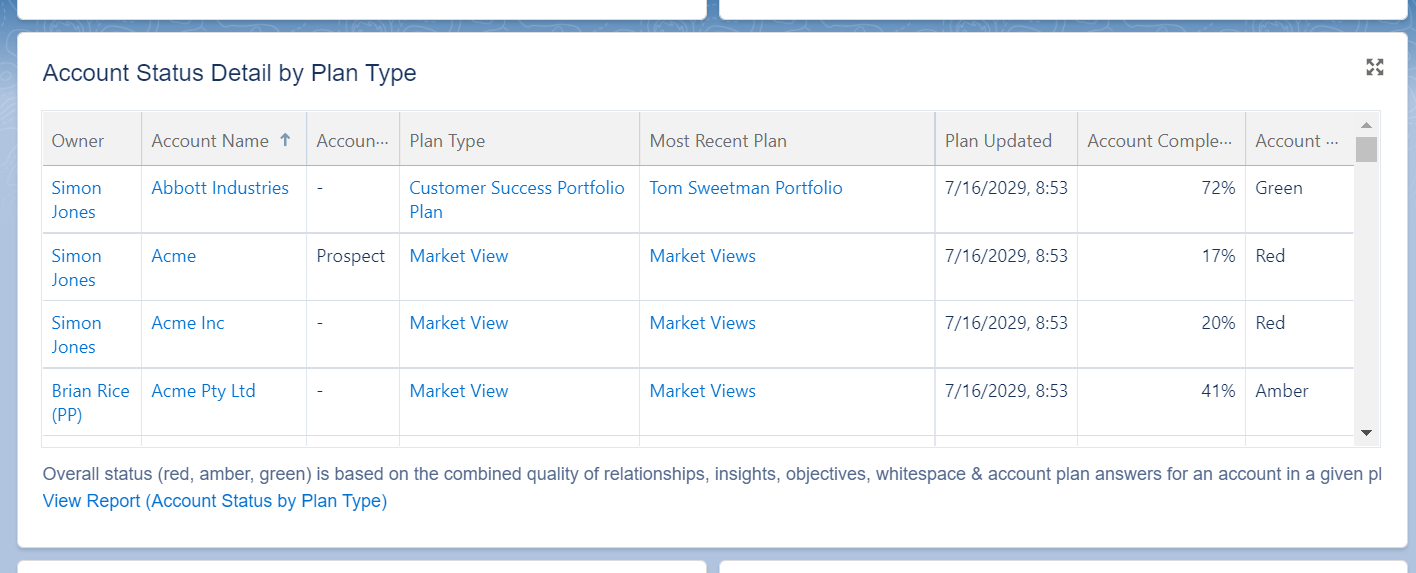Open the Abbott Industries account
The height and width of the screenshot is (573, 1416).
[x=220, y=188]
